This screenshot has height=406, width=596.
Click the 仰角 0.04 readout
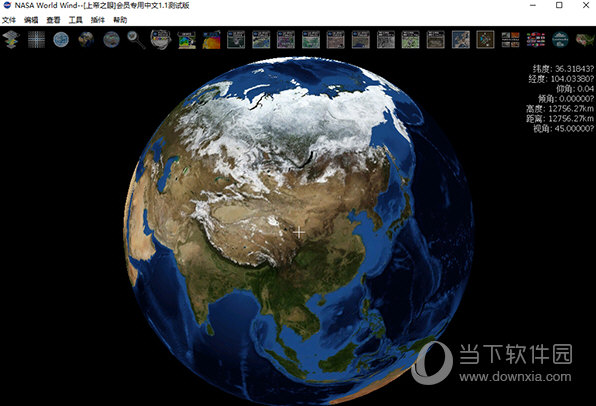[x=575, y=89]
